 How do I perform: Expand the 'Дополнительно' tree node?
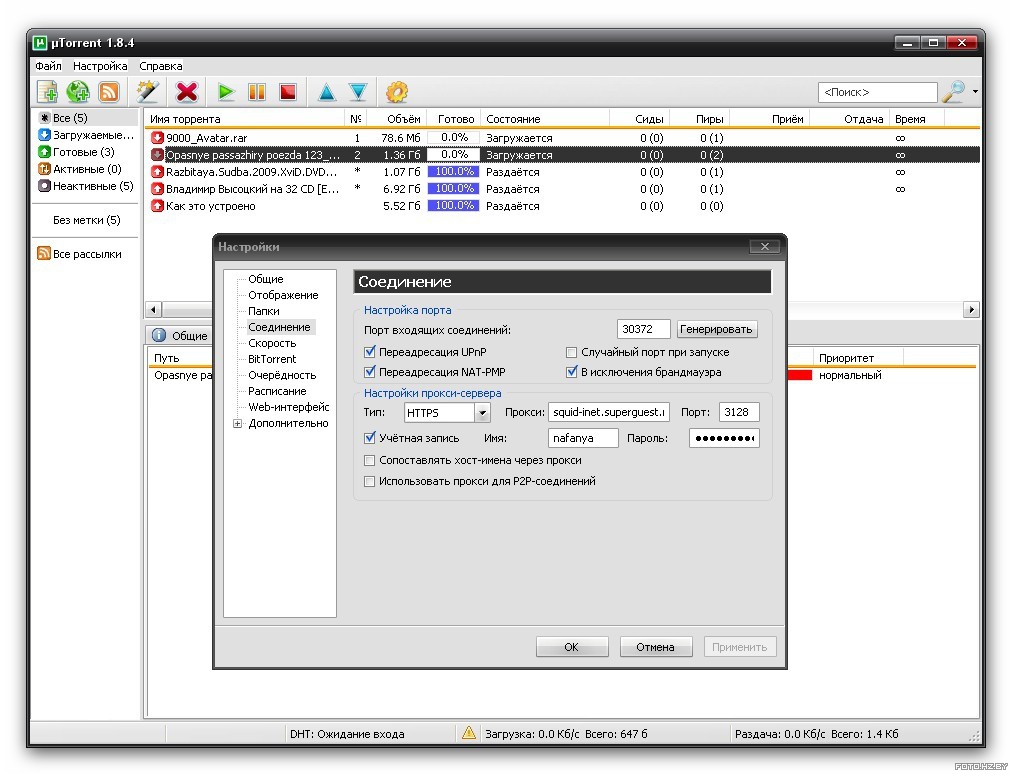238,423
